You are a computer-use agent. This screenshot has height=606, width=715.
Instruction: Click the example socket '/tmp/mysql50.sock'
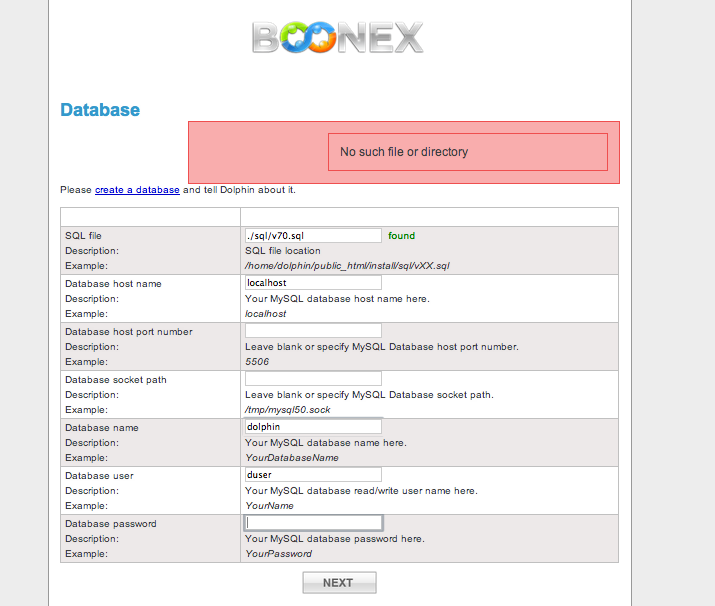(287, 410)
